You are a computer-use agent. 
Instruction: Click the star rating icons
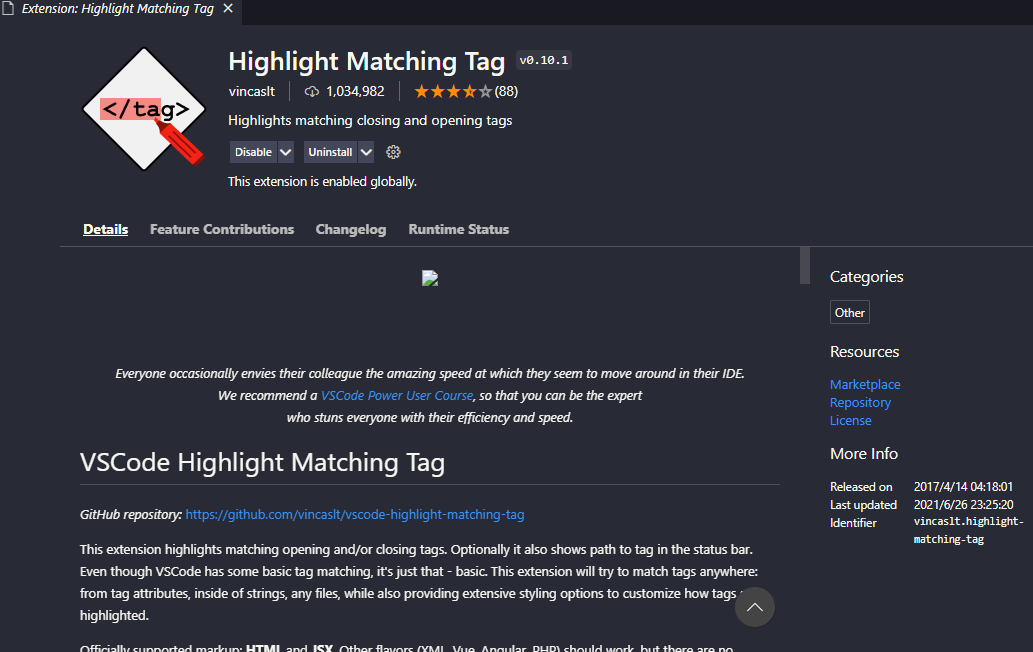(x=452, y=91)
